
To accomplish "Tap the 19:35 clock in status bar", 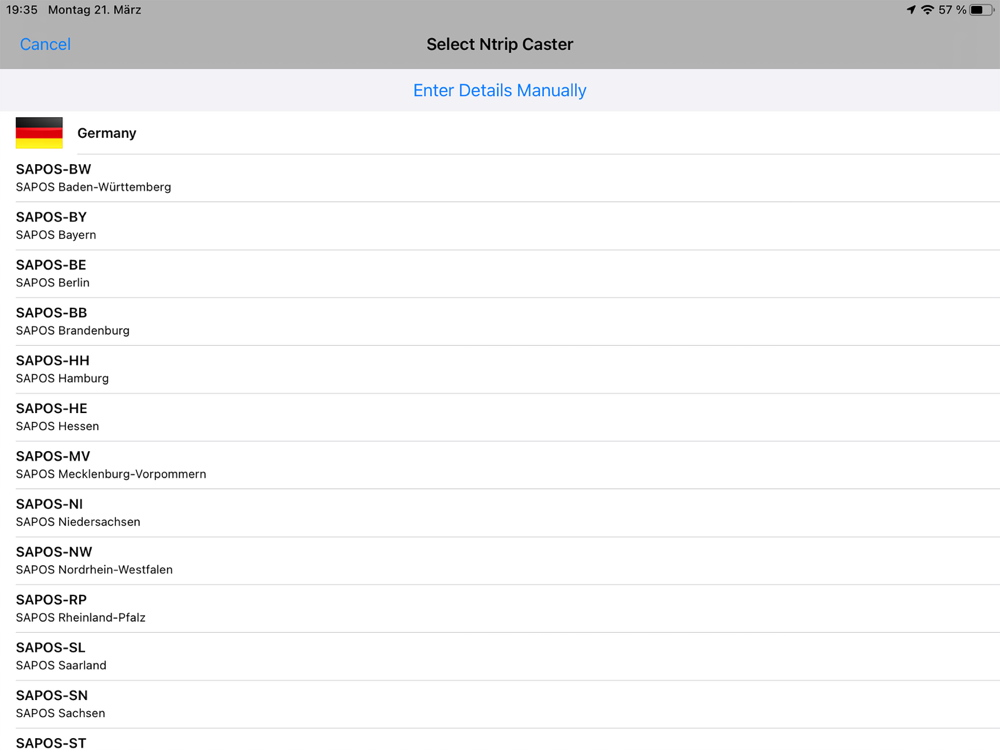I will pos(22,10).
